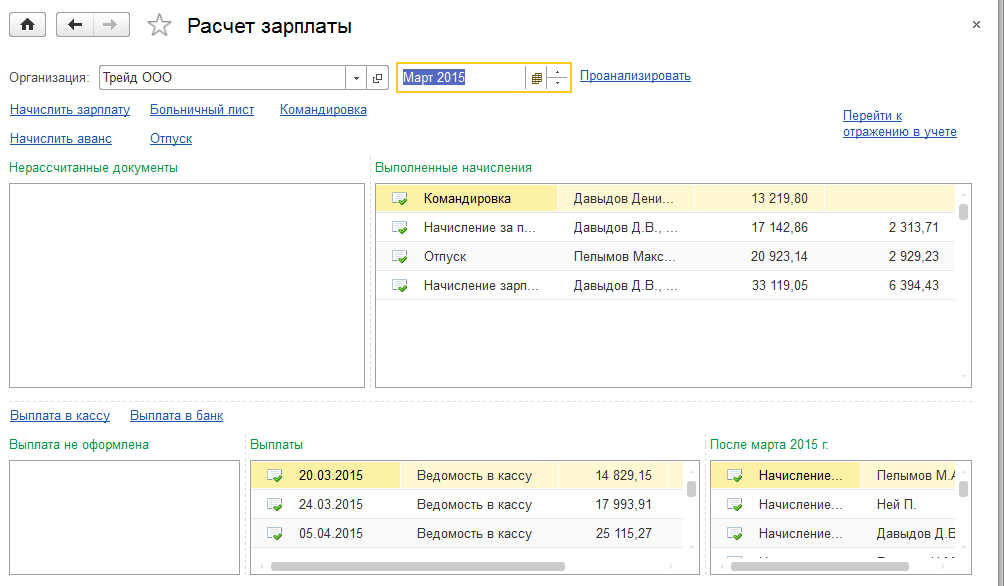Click the Больничный лист link

pos(202,110)
